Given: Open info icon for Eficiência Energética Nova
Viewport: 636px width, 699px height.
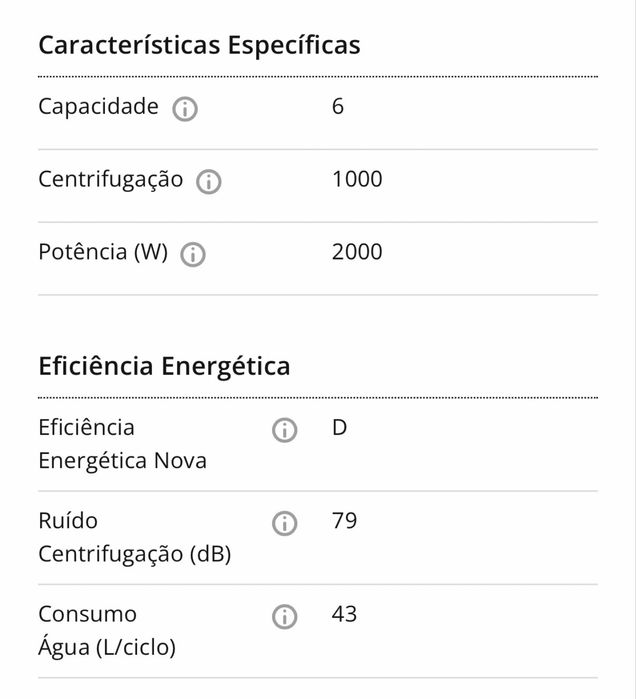Looking at the screenshot, I should pos(285,430).
